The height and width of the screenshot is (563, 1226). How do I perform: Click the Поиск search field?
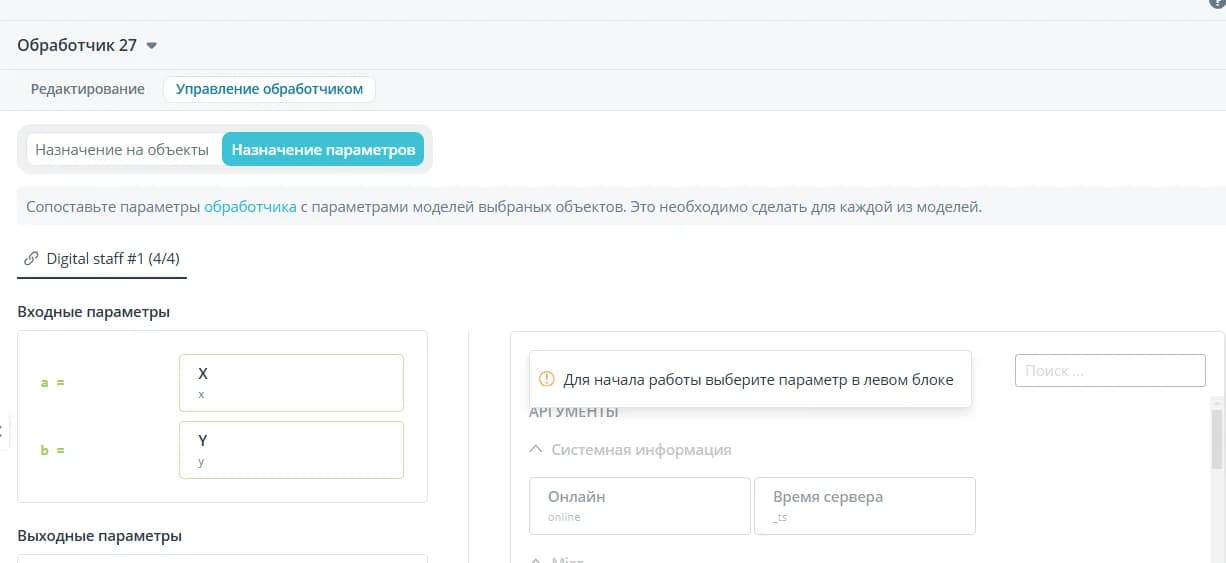pyautogui.click(x=1110, y=370)
